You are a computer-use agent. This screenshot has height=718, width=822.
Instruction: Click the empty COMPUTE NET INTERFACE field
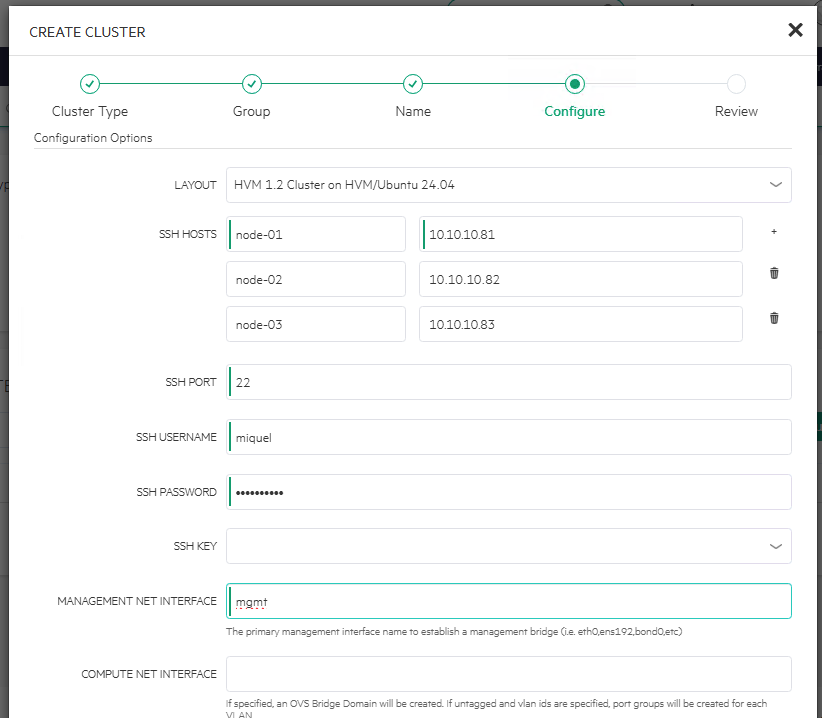click(507, 674)
